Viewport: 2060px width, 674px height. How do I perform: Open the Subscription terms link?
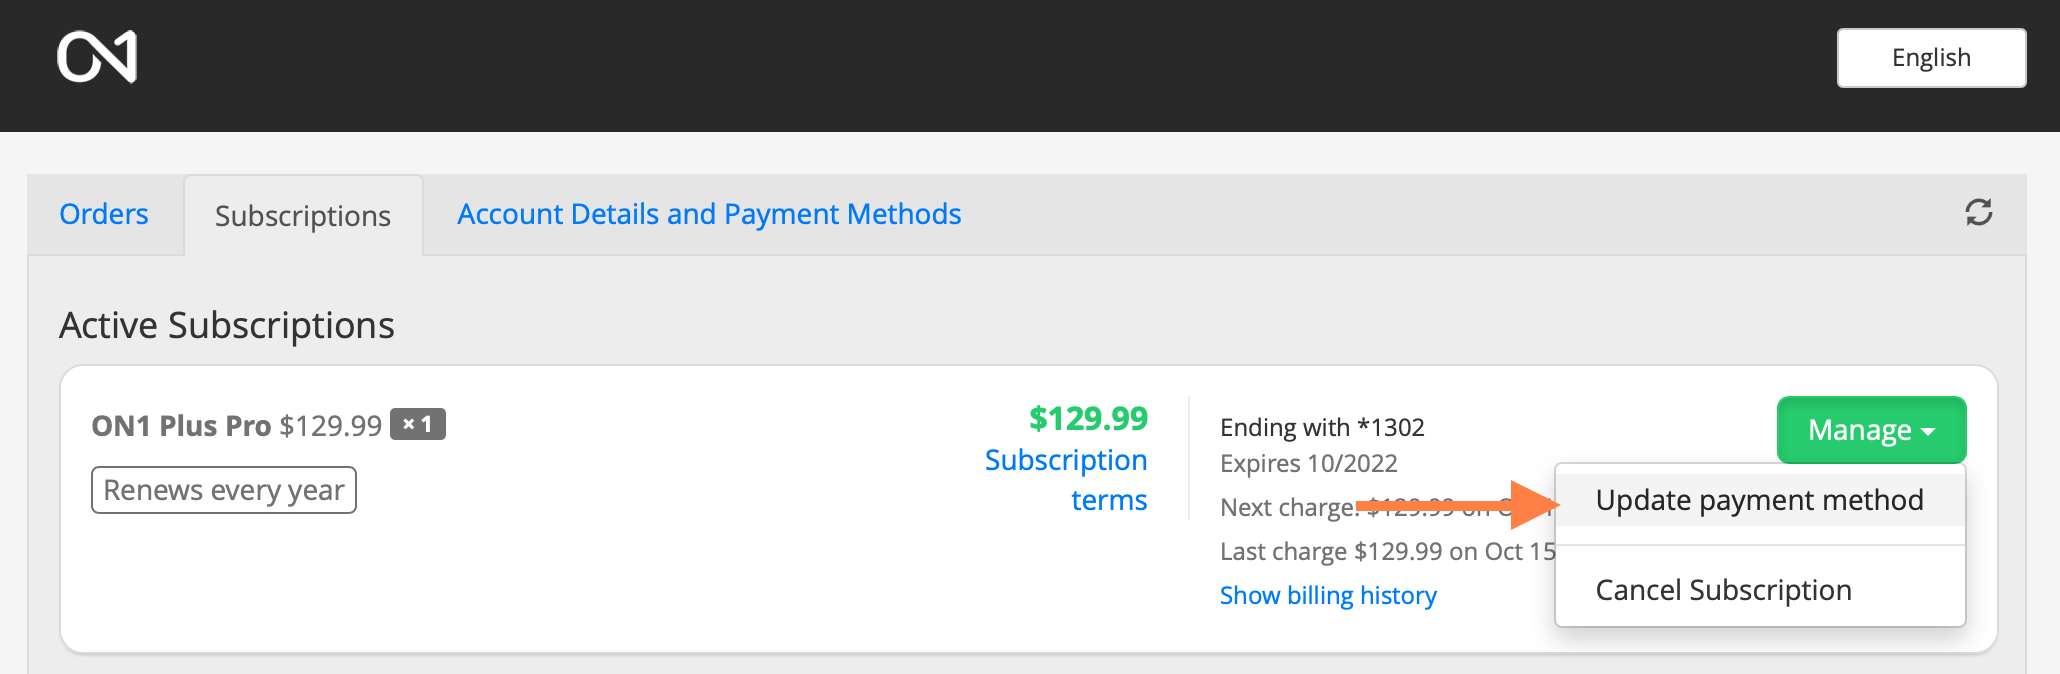click(x=1066, y=480)
